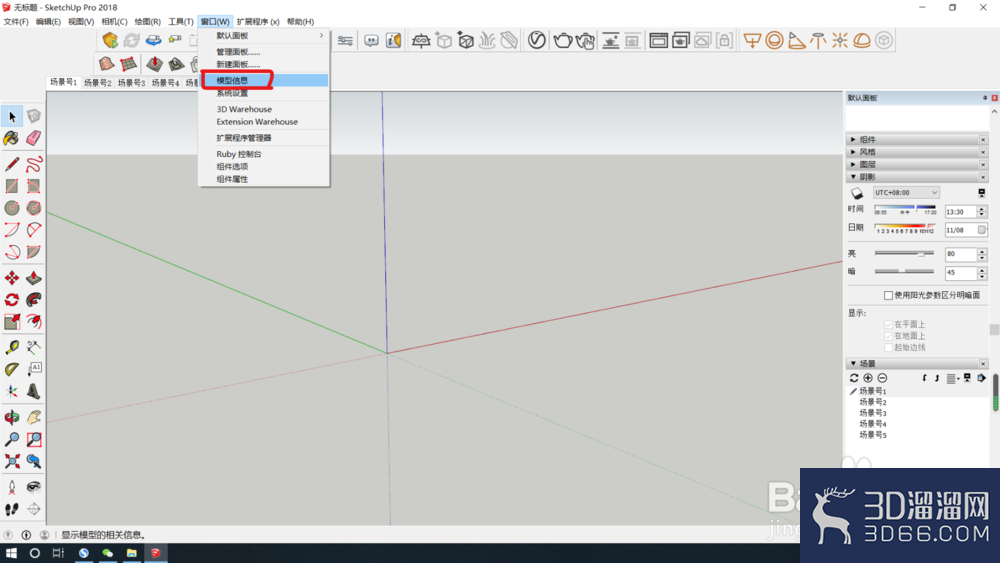Add a new scene with plus icon
The image size is (1000, 563).
click(x=868, y=378)
